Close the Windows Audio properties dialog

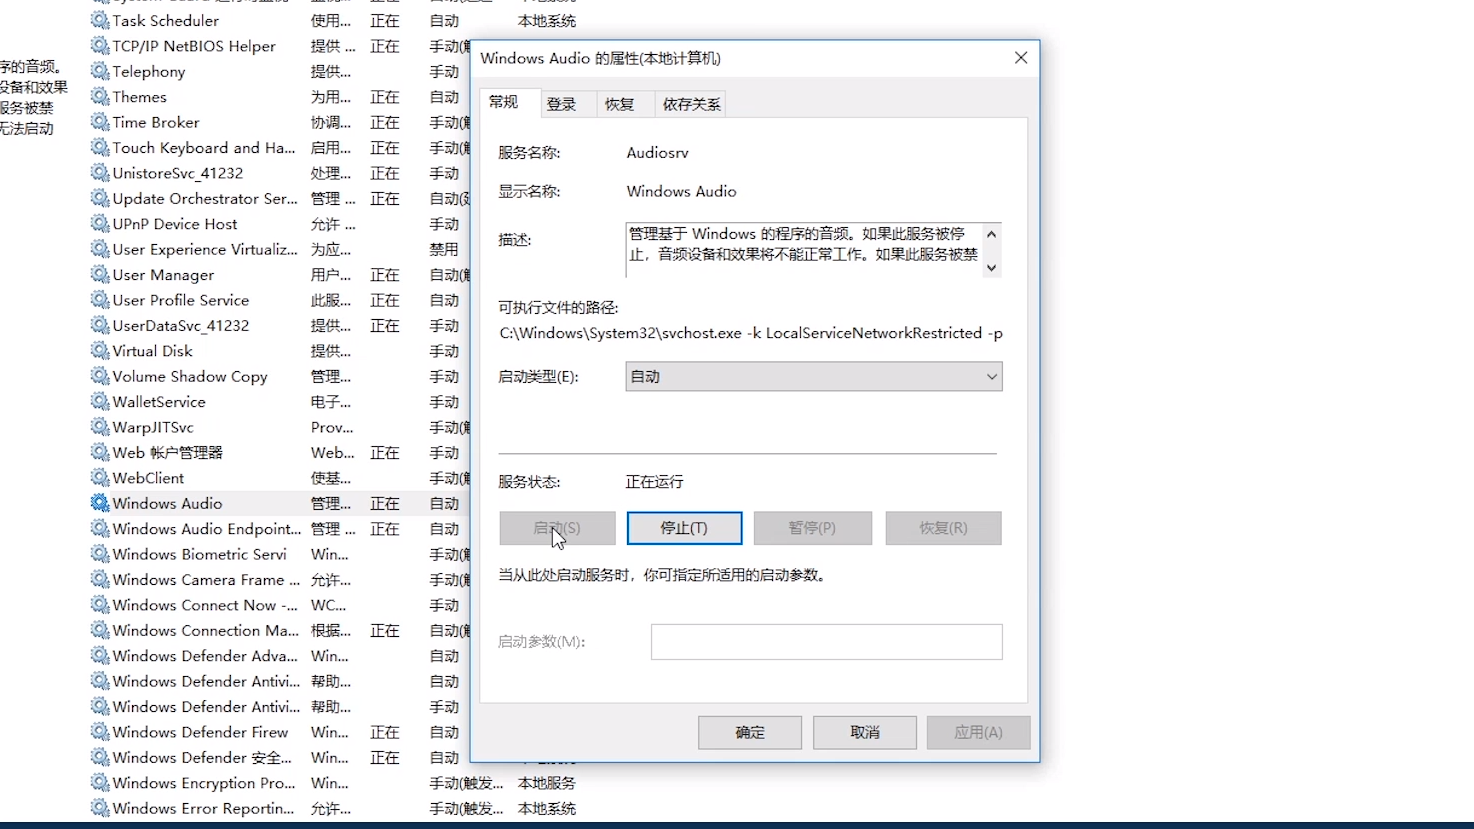click(x=1021, y=58)
